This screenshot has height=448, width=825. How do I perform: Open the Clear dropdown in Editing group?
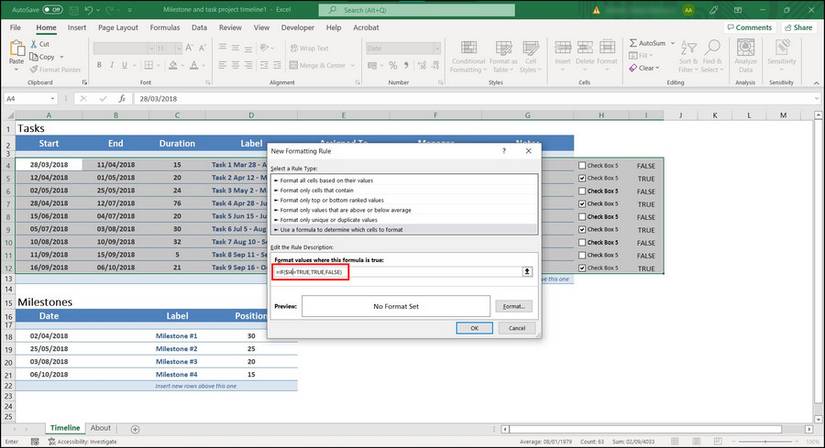tap(647, 69)
